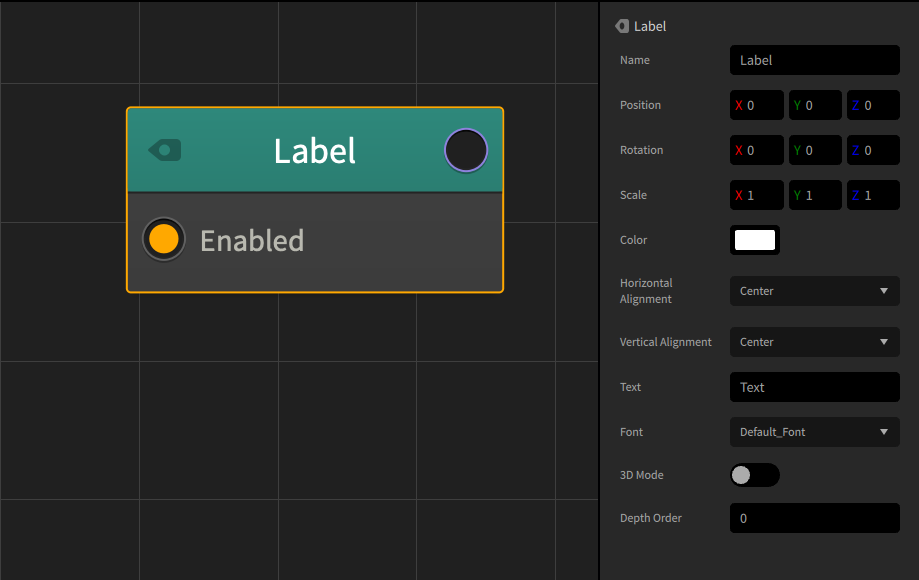Click the green Y label in the Rotation row
This screenshot has width=919, height=580.
[798, 150]
